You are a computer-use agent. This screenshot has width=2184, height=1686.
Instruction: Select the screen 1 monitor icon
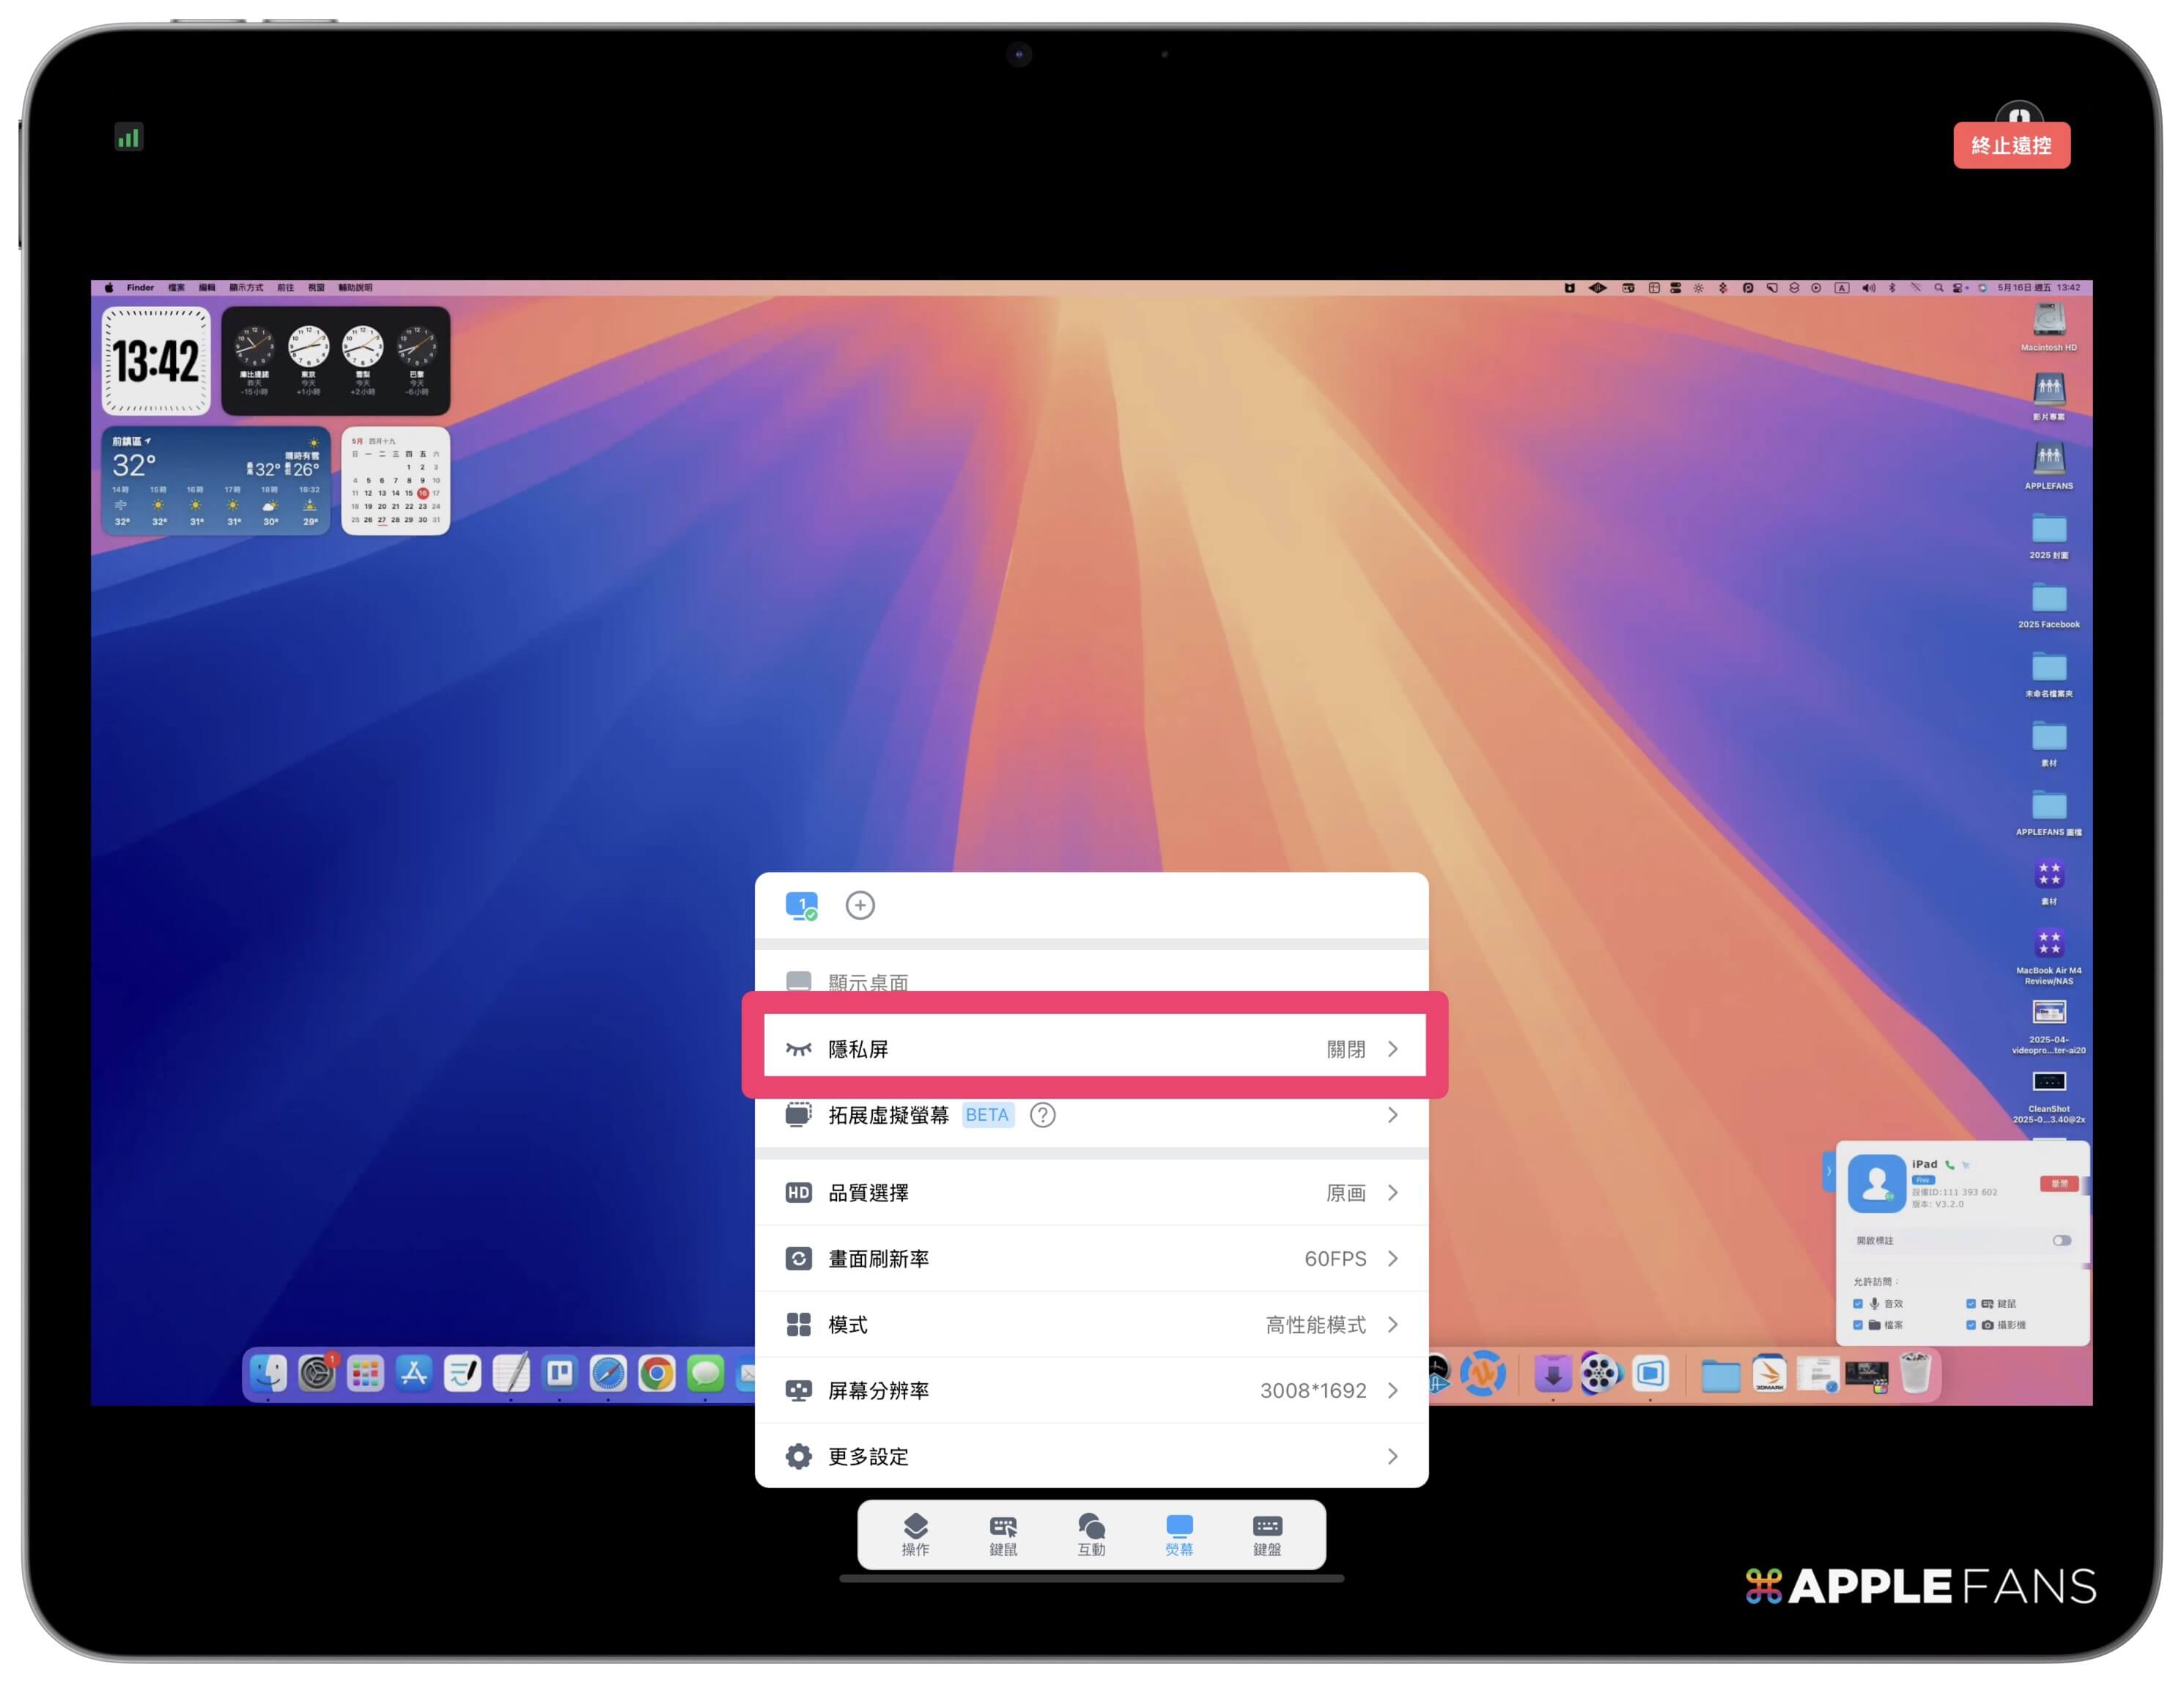click(x=801, y=905)
